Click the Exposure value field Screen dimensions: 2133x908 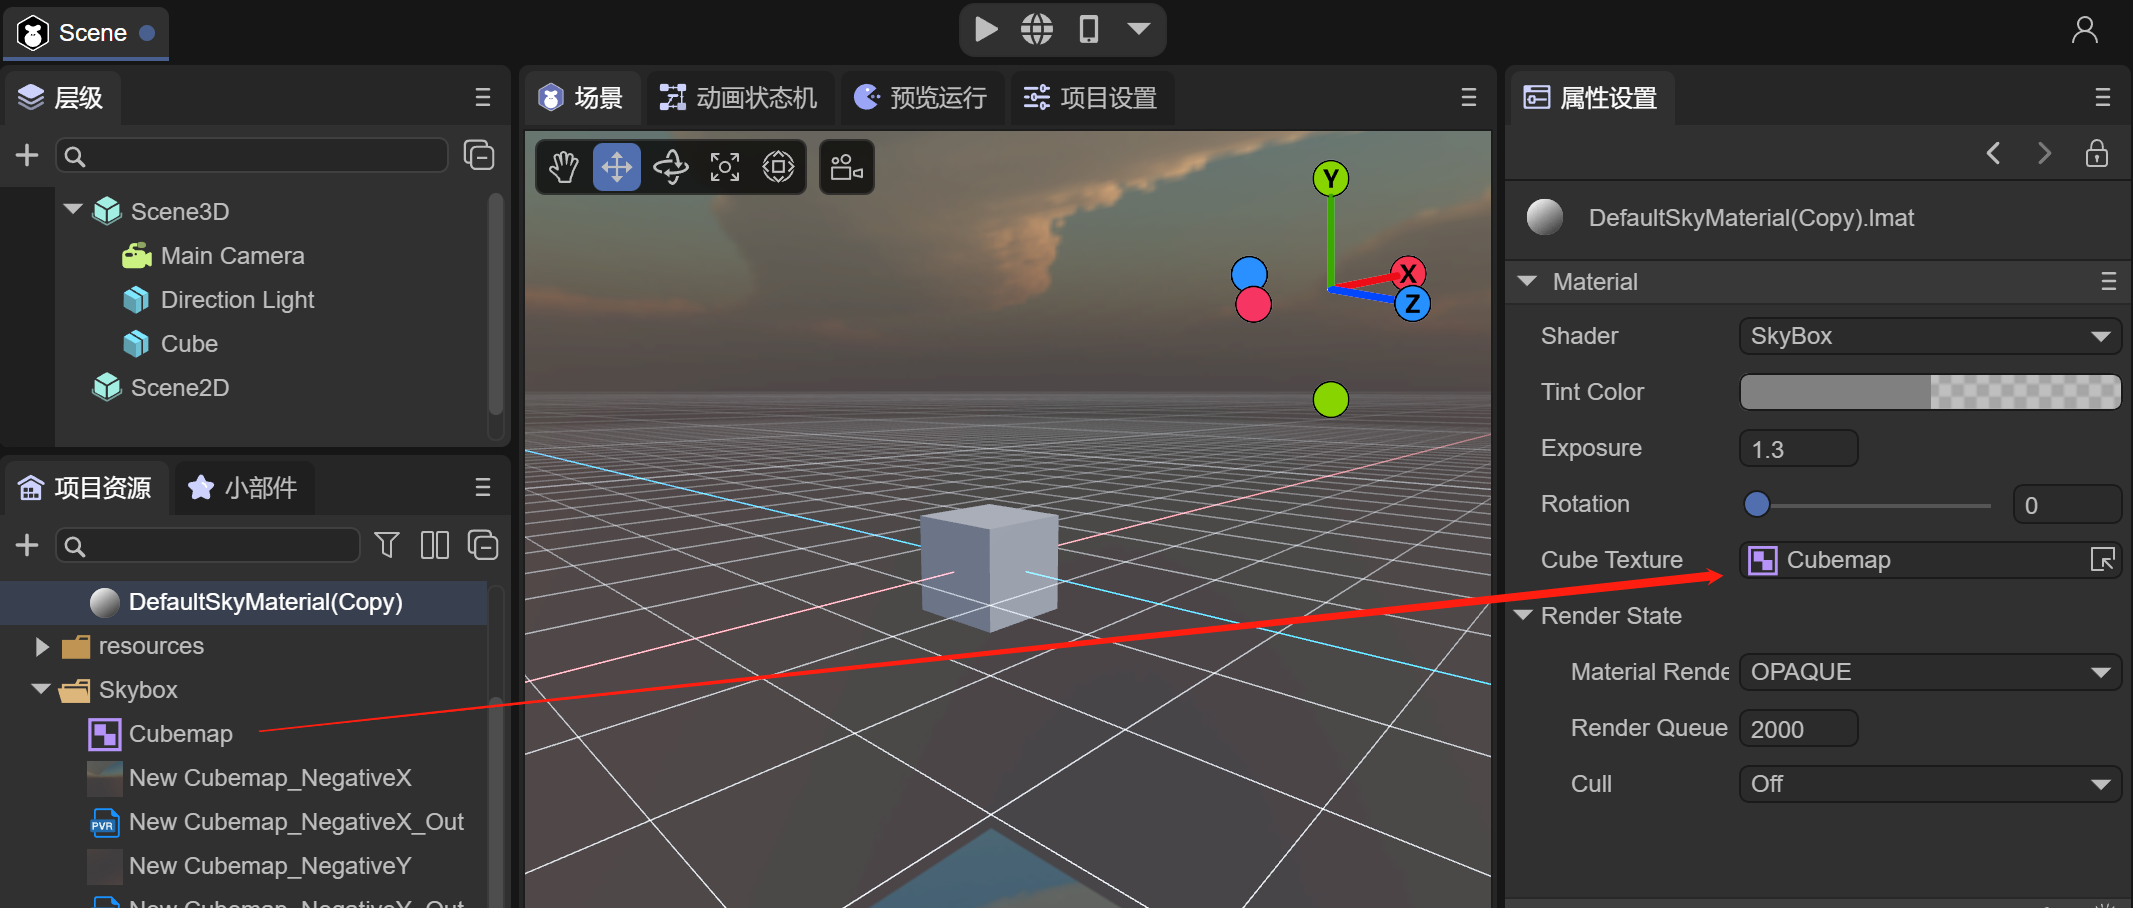coord(1798,449)
